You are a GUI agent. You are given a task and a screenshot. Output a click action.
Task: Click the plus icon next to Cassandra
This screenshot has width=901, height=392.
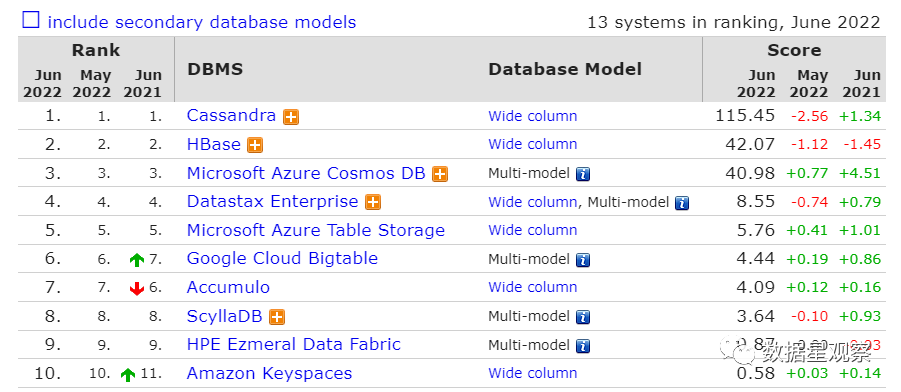[291, 117]
